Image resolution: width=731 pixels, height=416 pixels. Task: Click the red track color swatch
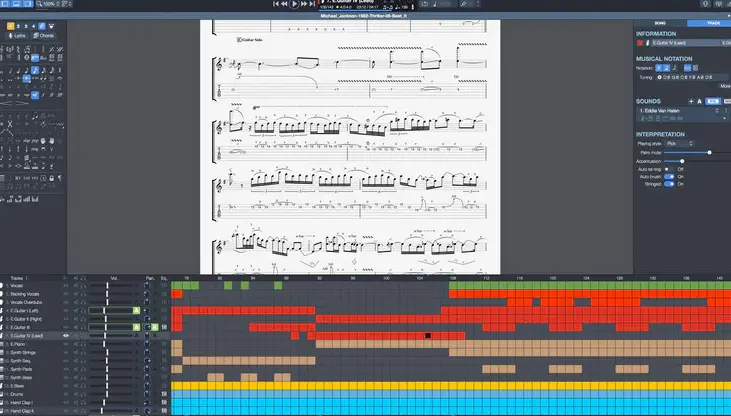(640, 43)
